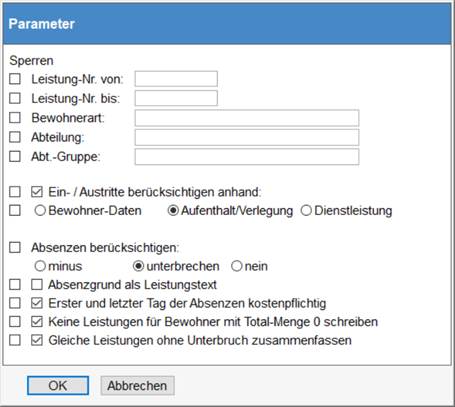The width and height of the screenshot is (455, 407).
Task: Click the Abbrechen button
Action: (137, 386)
